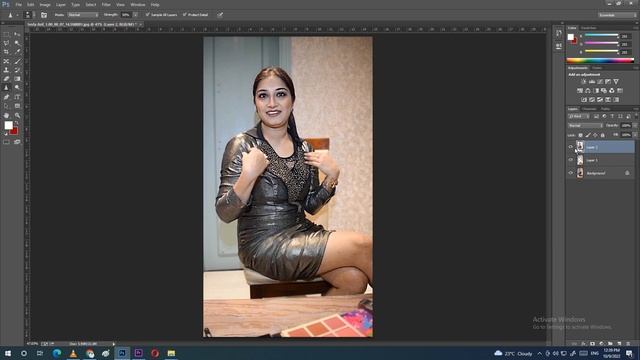Toggle lock position
Screen dimensions: 640x360
click(x=595, y=135)
